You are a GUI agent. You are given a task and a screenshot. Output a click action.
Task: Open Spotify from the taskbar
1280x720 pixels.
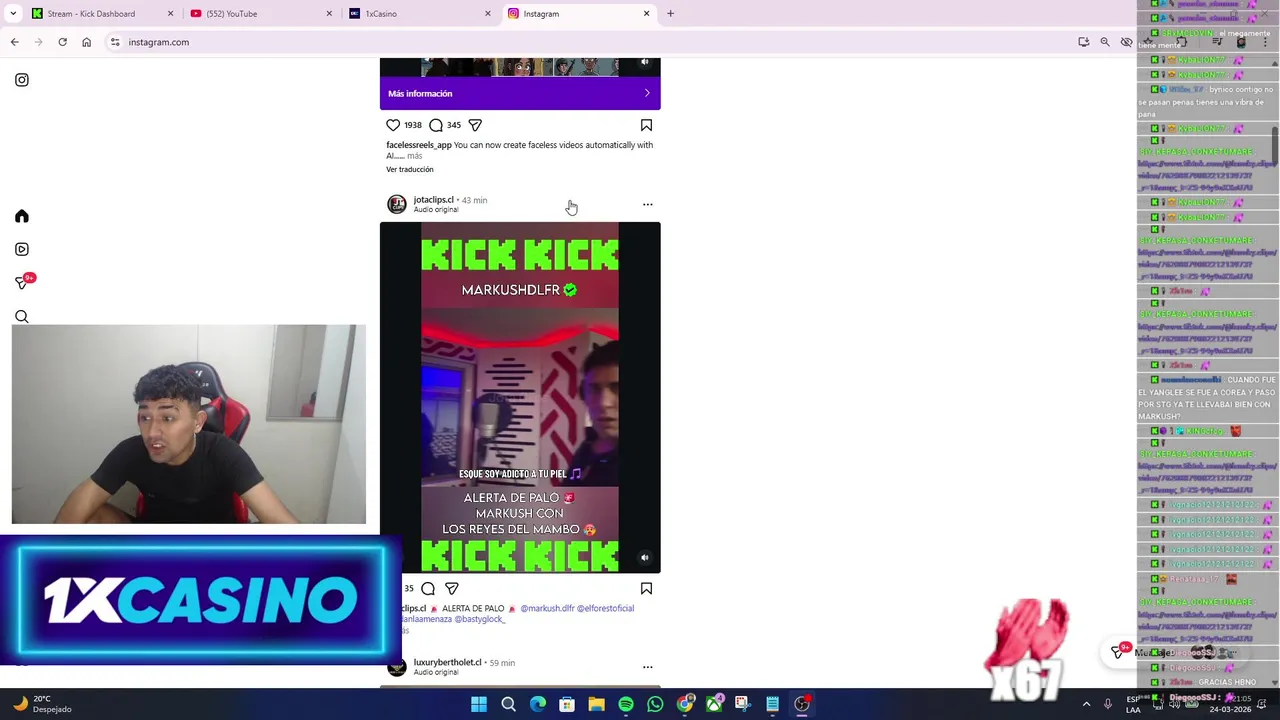[626, 704]
